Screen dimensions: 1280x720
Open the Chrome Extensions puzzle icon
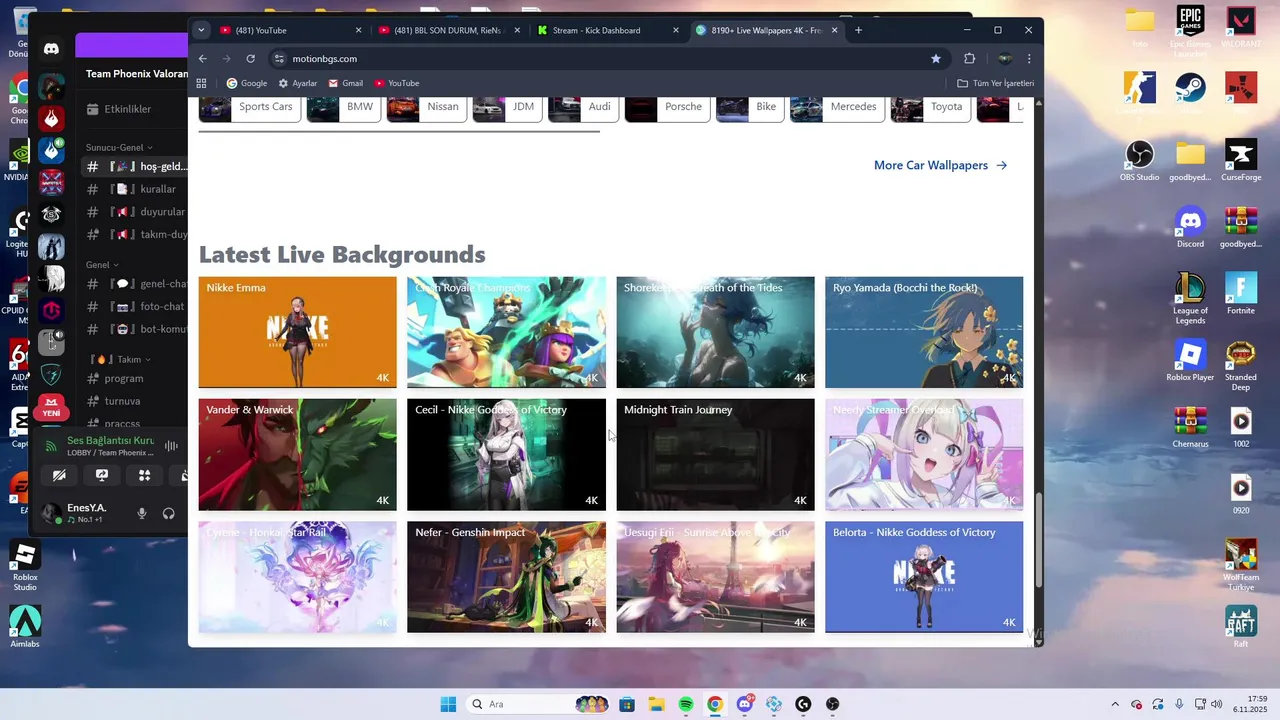tap(969, 58)
